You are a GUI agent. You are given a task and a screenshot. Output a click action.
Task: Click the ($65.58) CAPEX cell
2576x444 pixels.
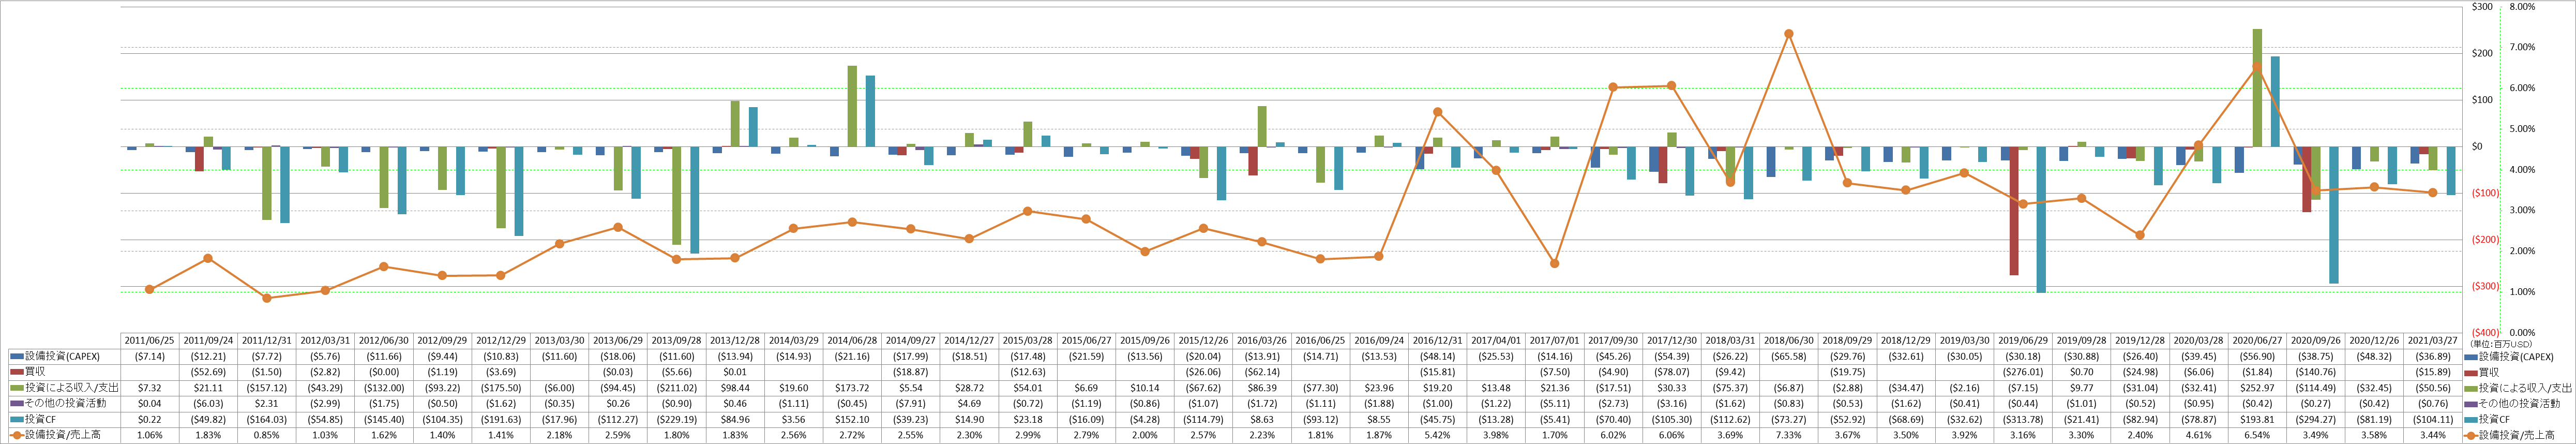[x=1789, y=357]
